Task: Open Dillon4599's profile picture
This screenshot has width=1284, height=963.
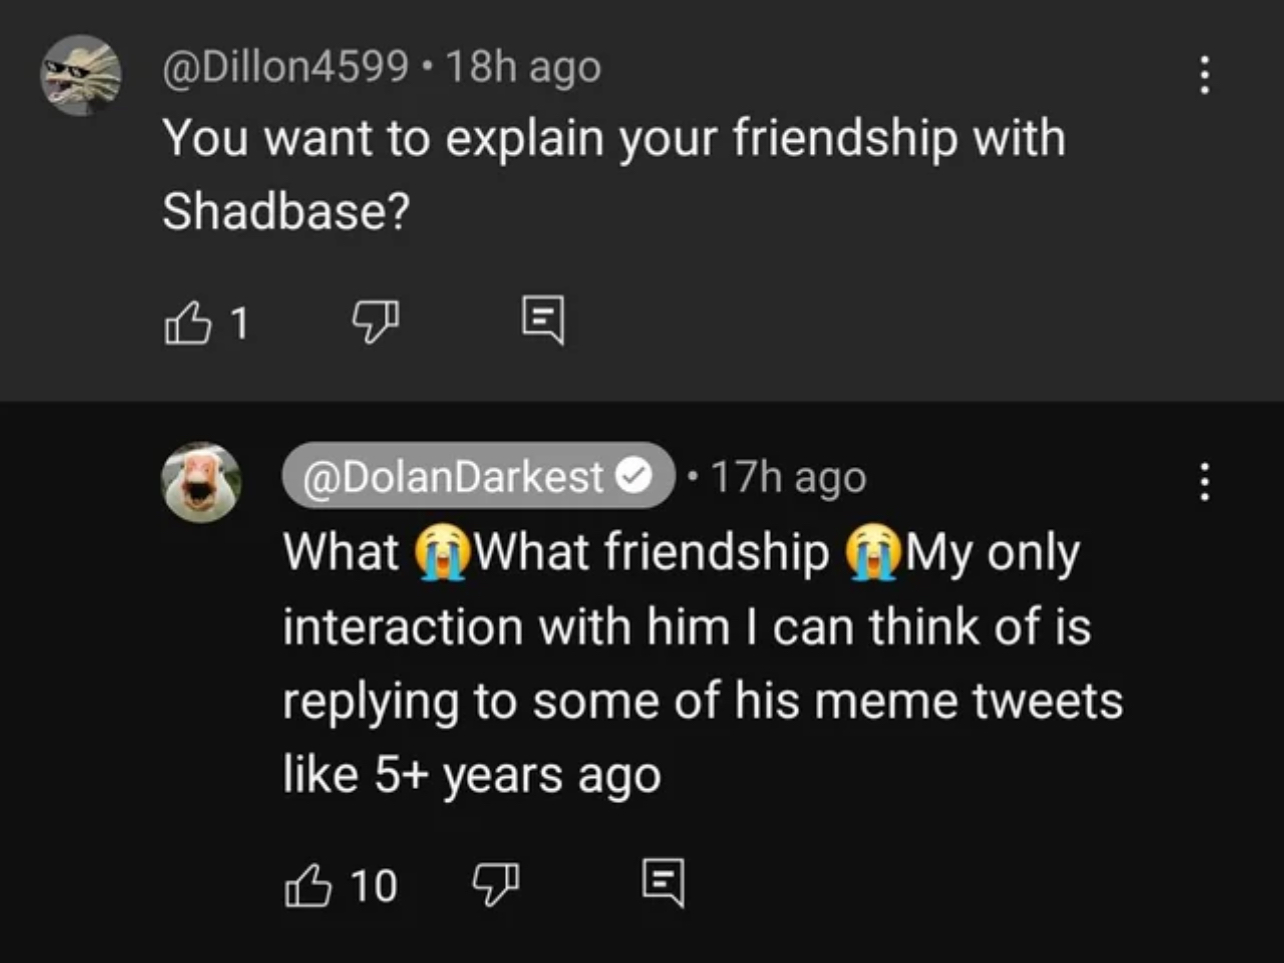Action: click(x=80, y=75)
